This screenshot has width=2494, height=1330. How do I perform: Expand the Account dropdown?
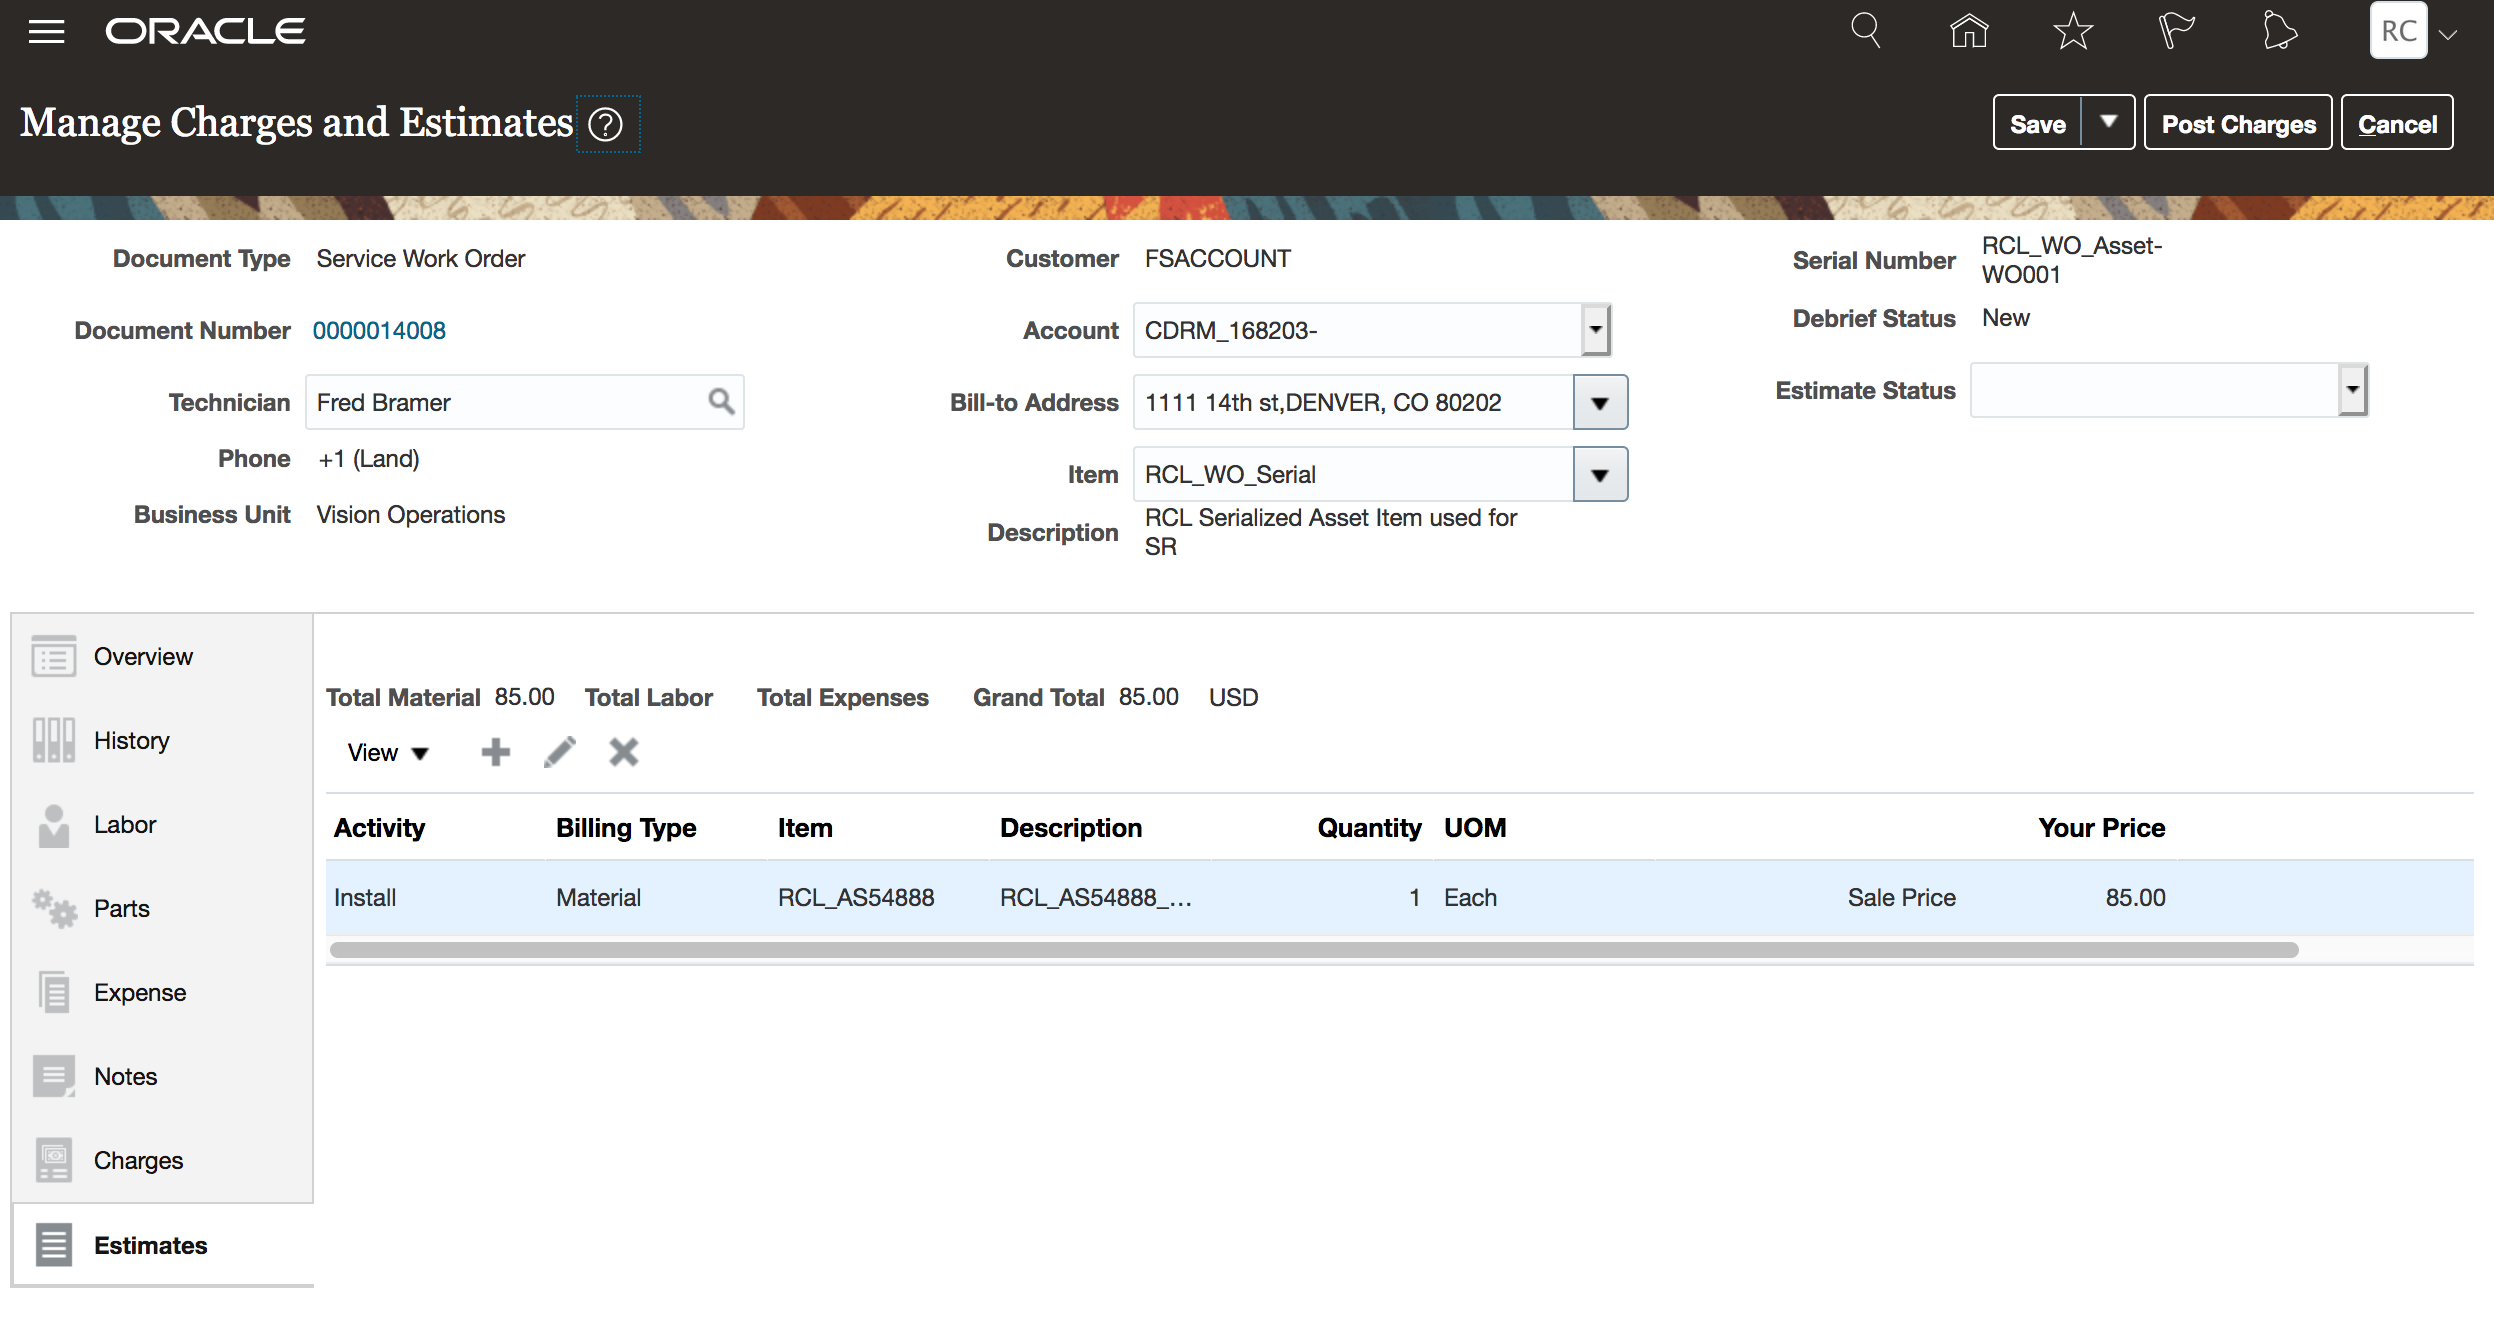pos(1595,330)
